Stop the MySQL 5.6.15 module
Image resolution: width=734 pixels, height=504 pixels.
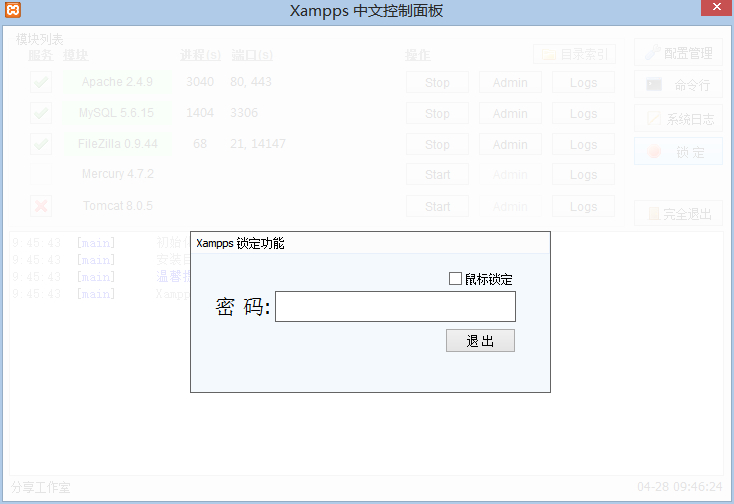click(x=437, y=113)
